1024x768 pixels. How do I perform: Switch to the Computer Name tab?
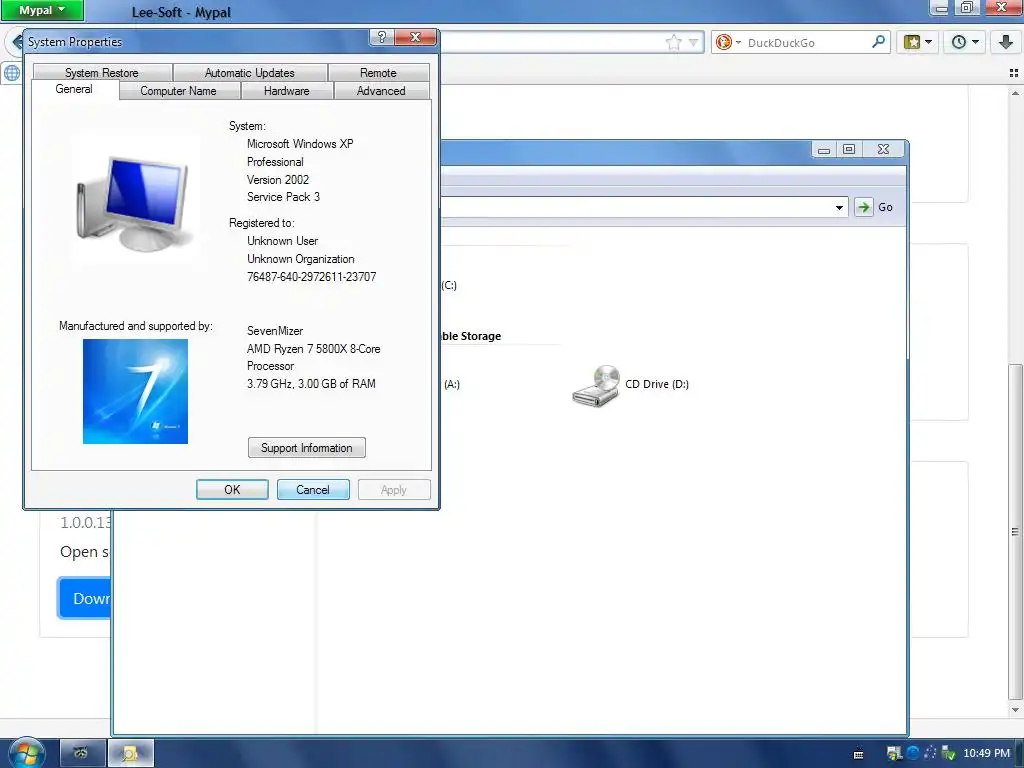(178, 91)
